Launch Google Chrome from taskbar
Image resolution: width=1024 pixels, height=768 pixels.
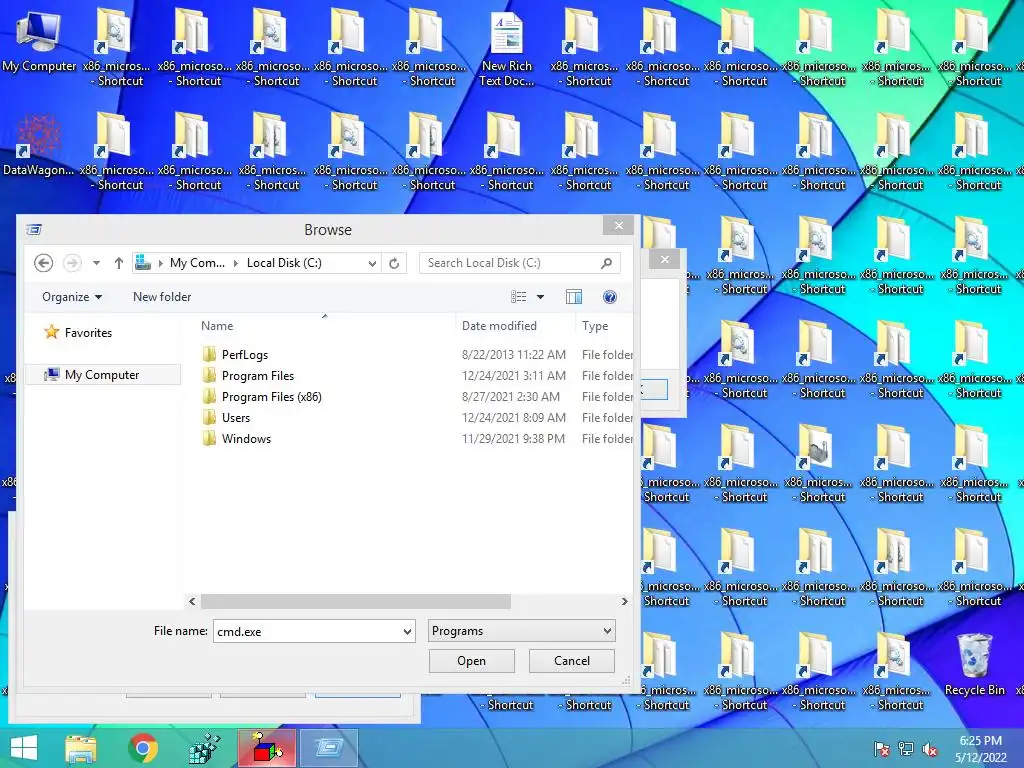(x=143, y=748)
